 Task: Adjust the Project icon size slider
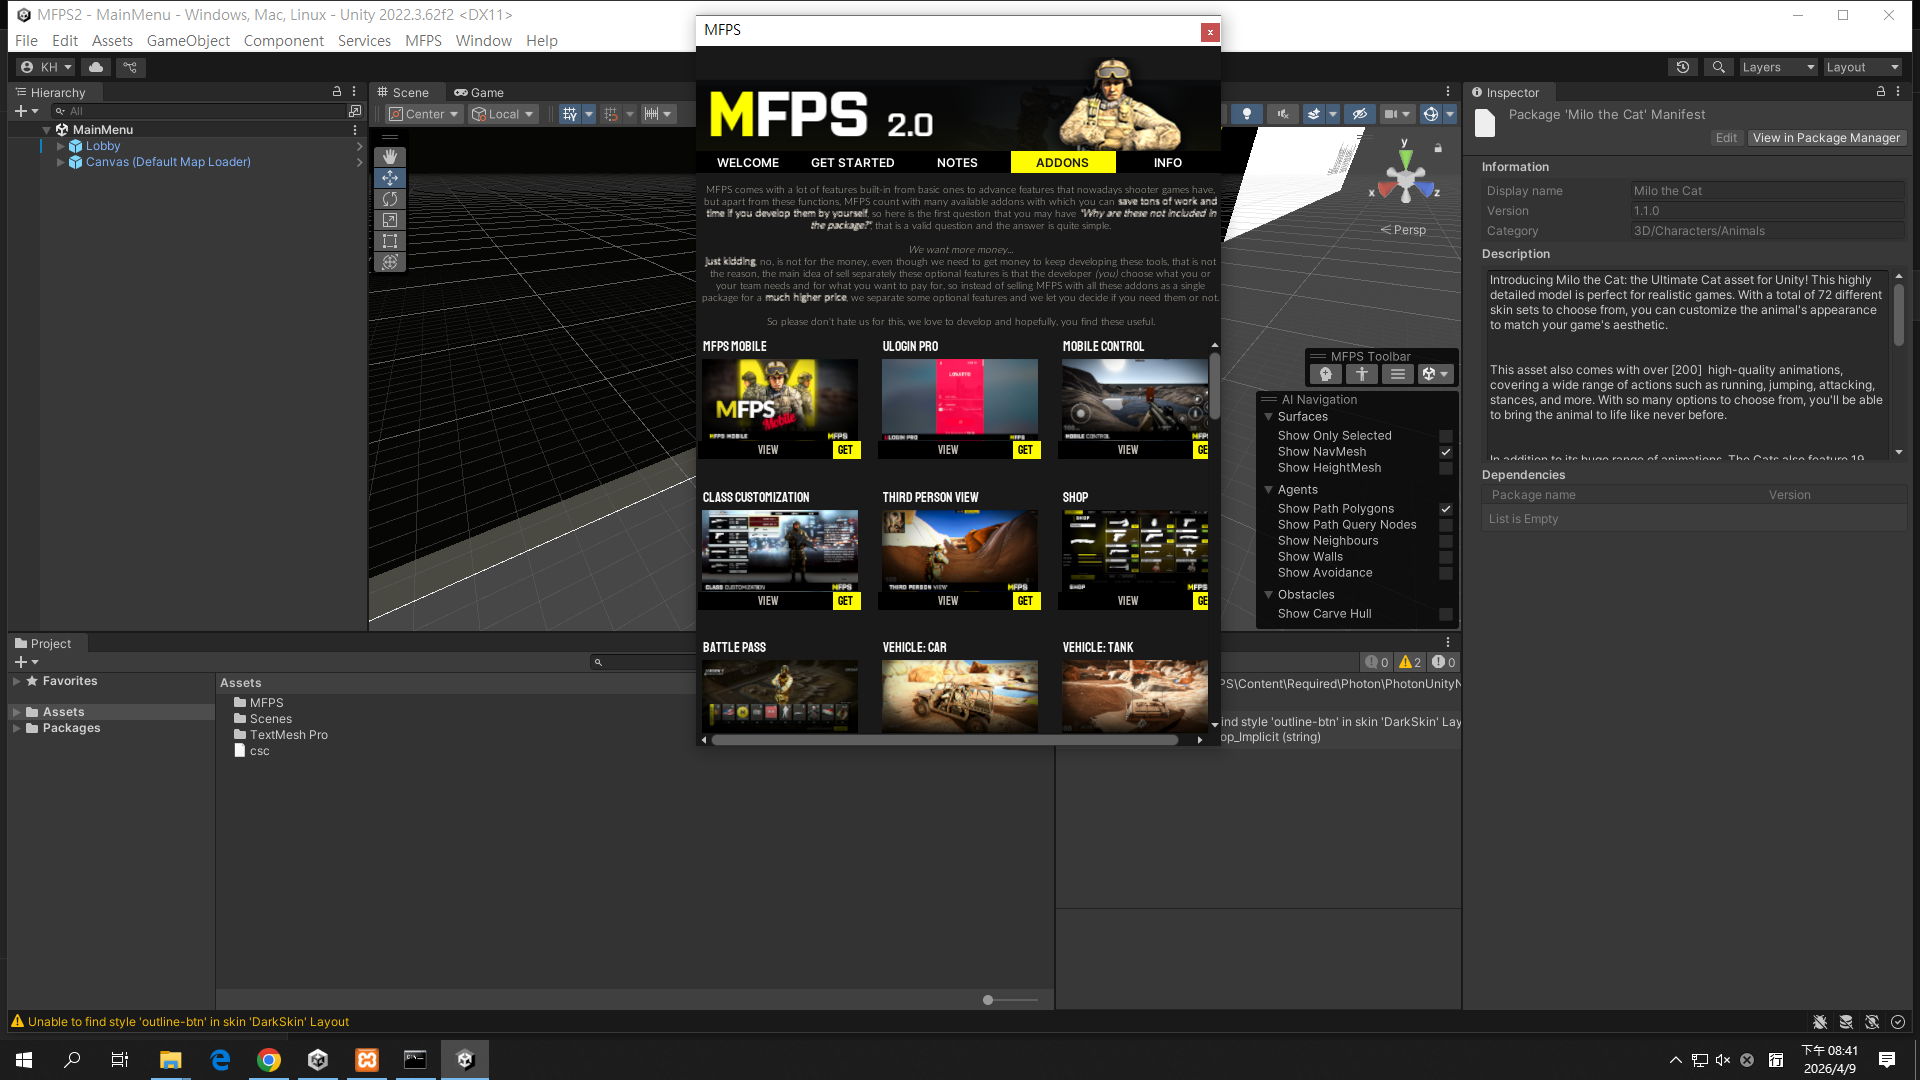tap(988, 1000)
